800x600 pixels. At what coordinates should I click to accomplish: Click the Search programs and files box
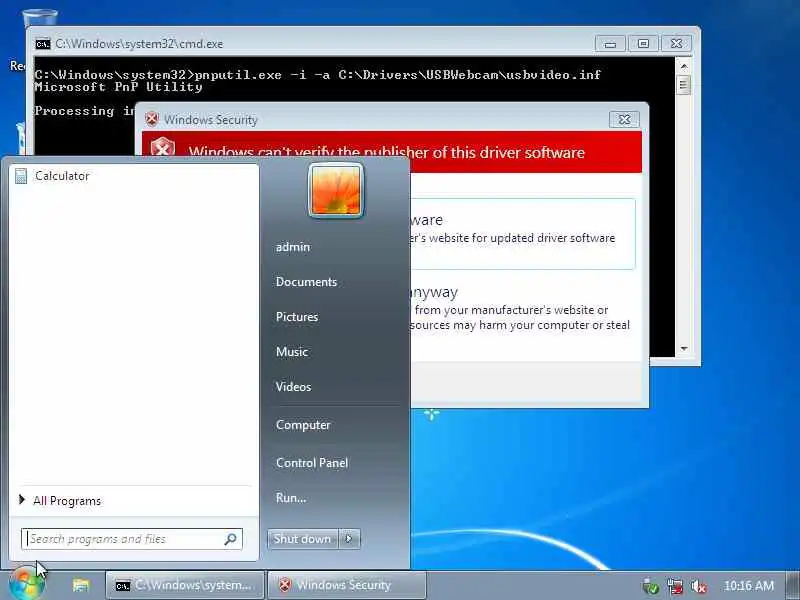[x=132, y=539]
